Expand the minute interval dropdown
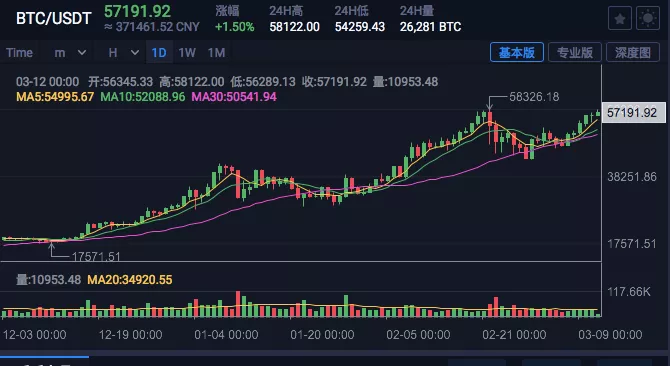Image resolution: width=670 pixels, height=366 pixels. pyautogui.click(x=70, y=53)
